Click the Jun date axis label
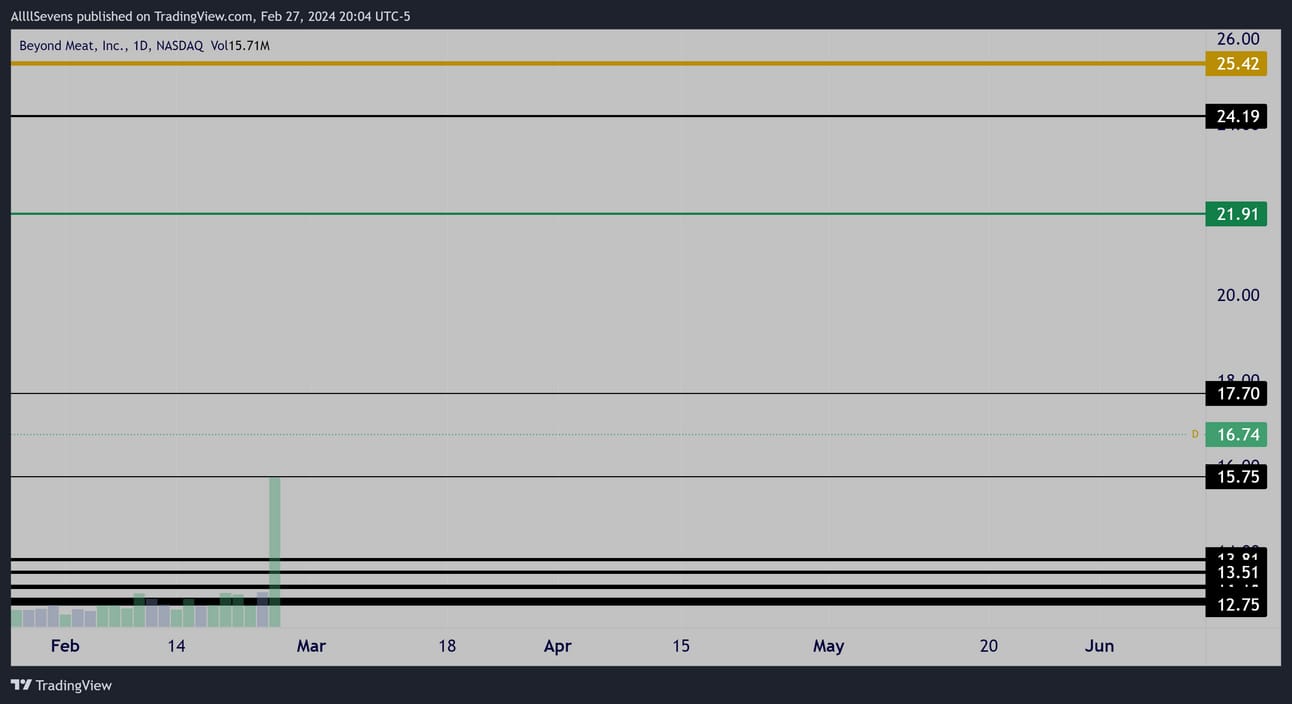 pos(1099,646)
